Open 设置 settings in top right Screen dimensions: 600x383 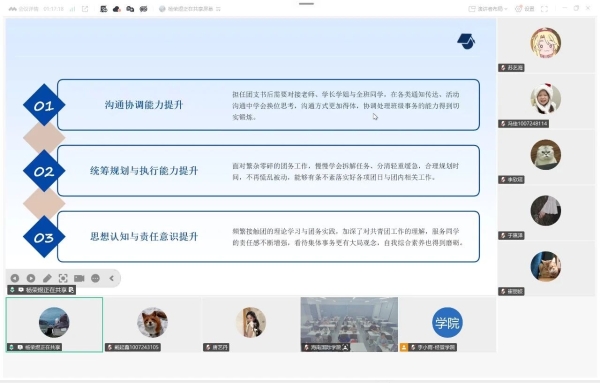[x=525, y=8]
